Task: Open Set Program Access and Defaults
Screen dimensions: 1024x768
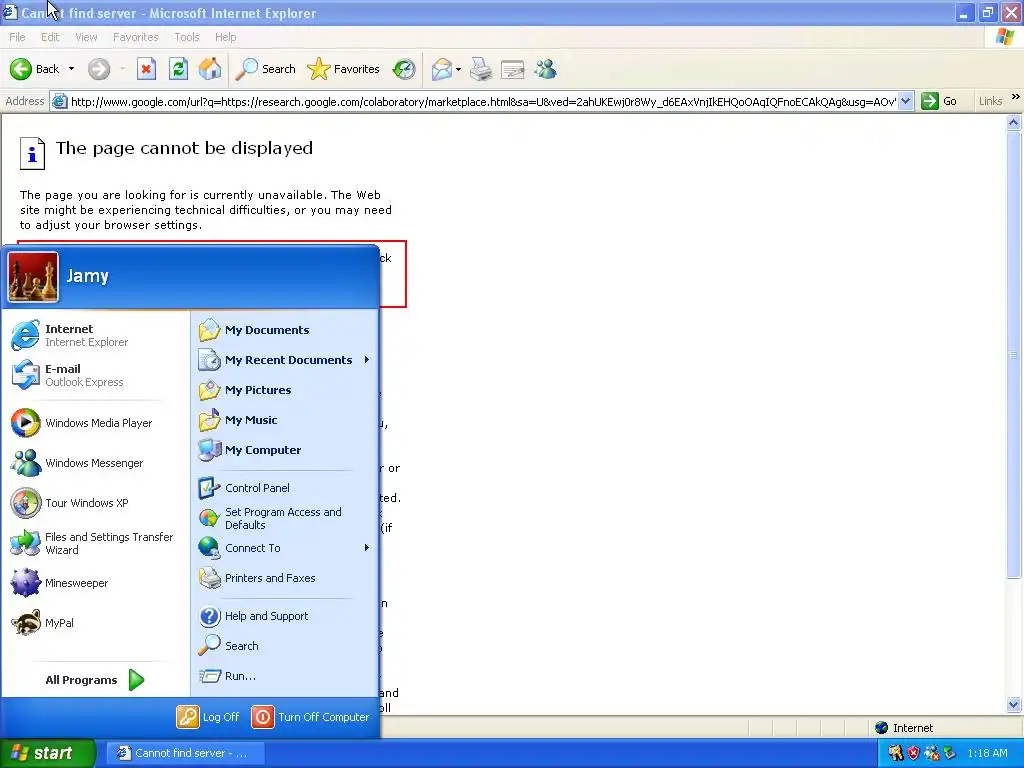Action: pos(270,519)
